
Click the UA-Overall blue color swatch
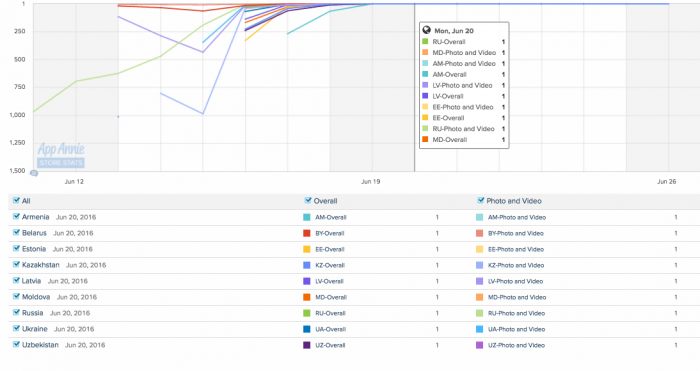coord(307,329)
